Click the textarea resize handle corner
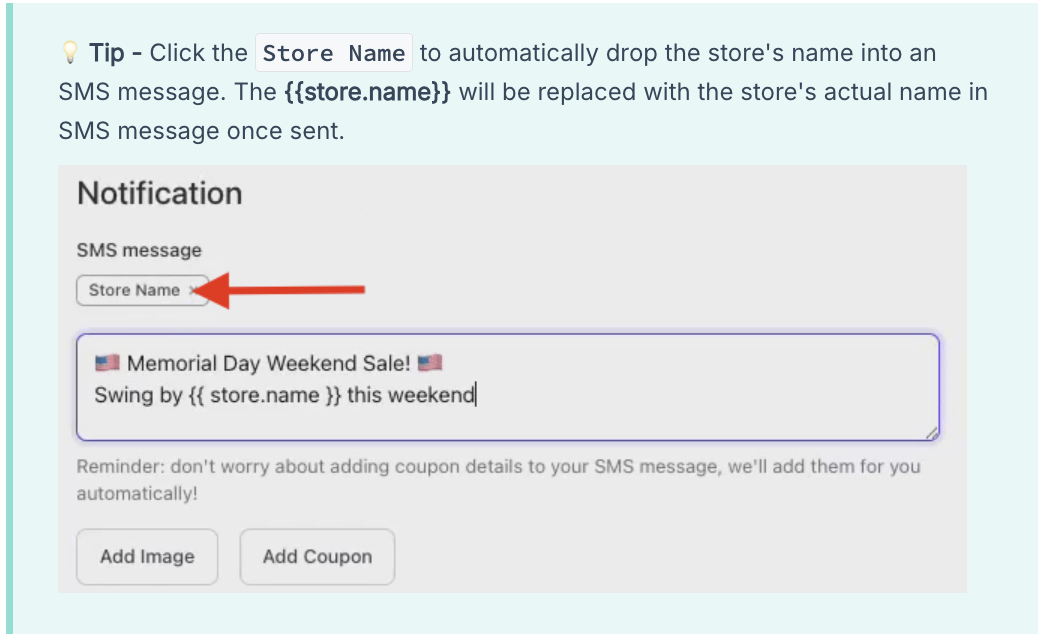The width and height of the screenshot is (1044, 640). click(931, 433)
